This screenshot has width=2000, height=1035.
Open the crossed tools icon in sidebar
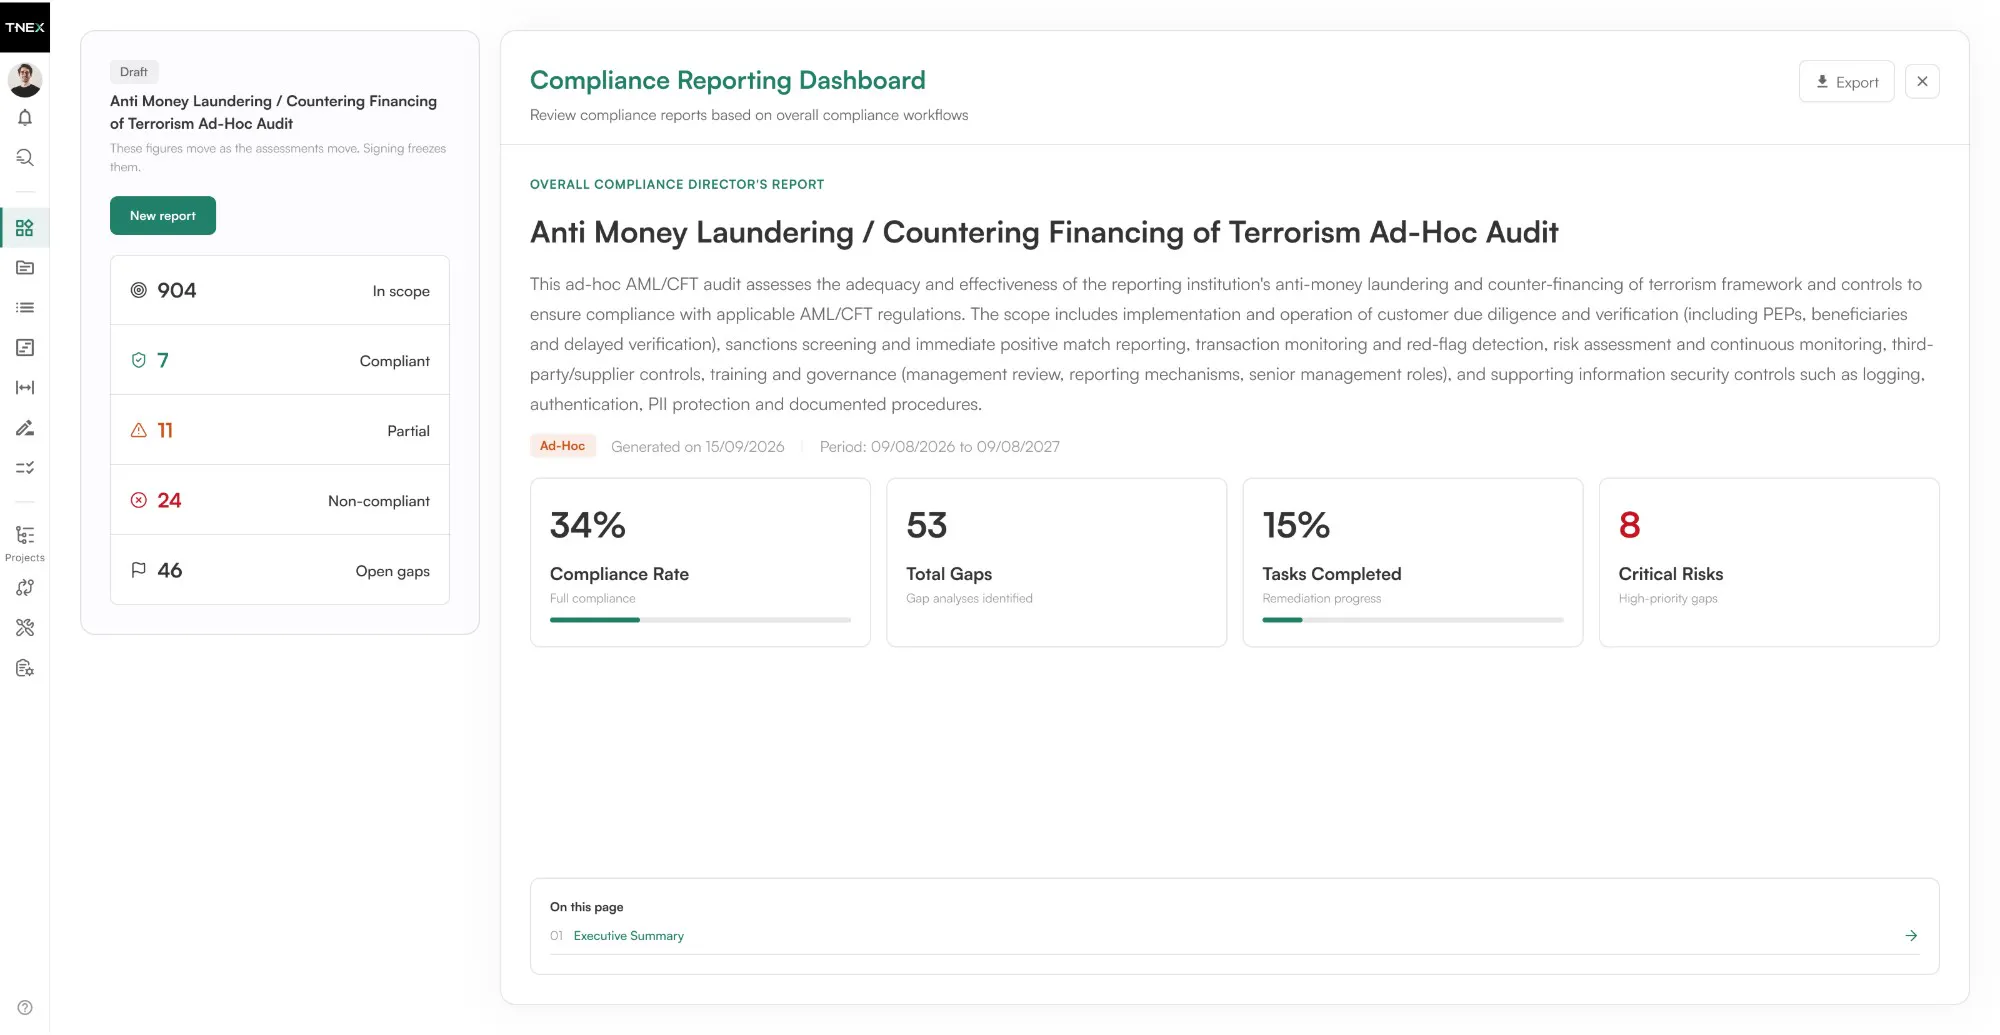click(25, 628)
